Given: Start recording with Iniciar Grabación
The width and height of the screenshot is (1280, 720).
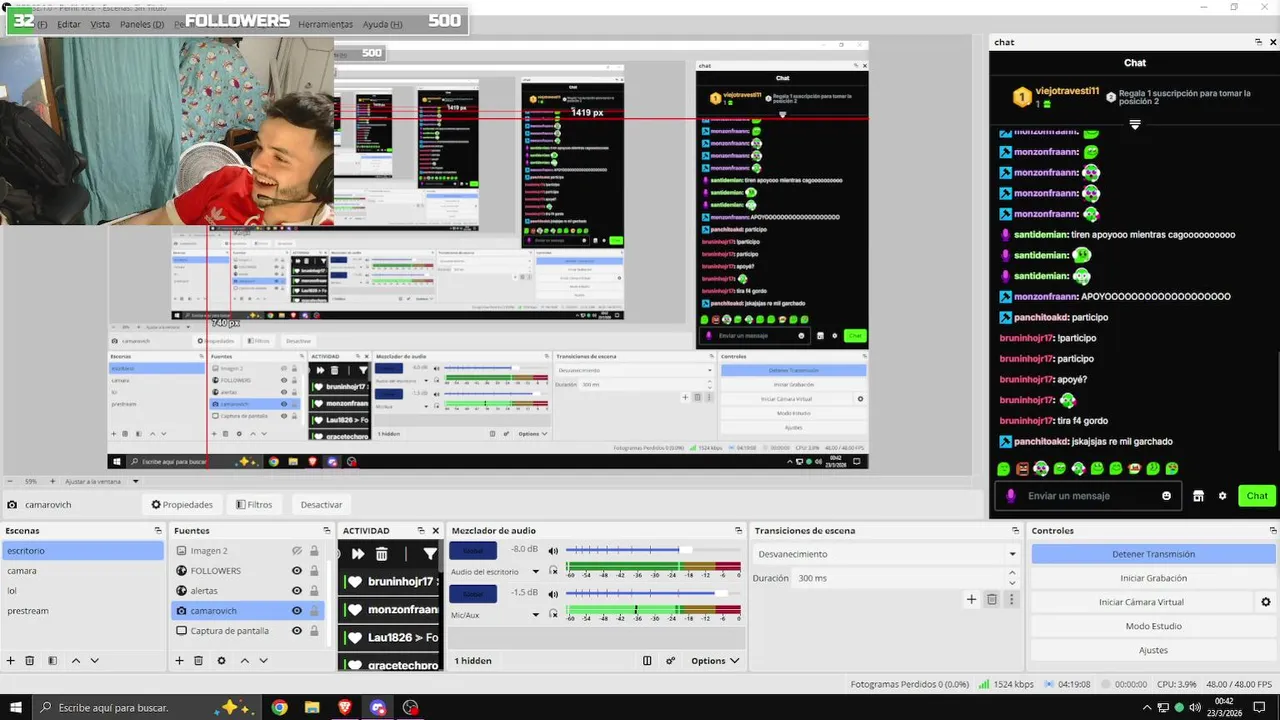Looking at the screenshot, I should (x=1153, y=578).
